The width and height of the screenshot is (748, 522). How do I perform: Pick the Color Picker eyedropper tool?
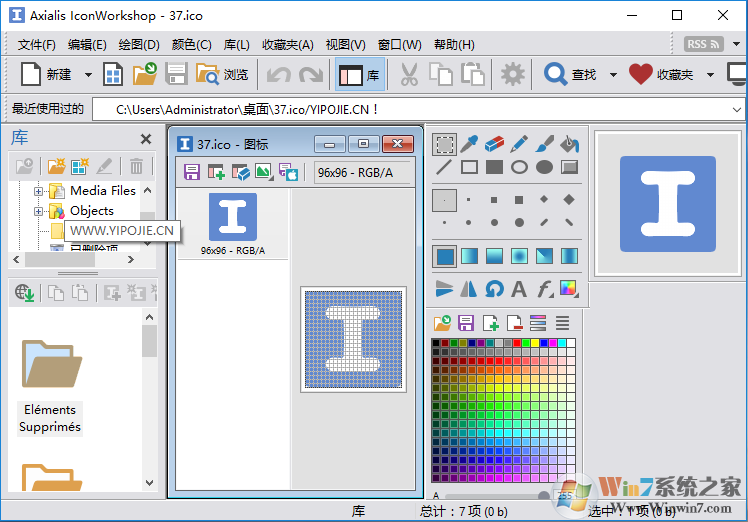click(x=469, y=145)
